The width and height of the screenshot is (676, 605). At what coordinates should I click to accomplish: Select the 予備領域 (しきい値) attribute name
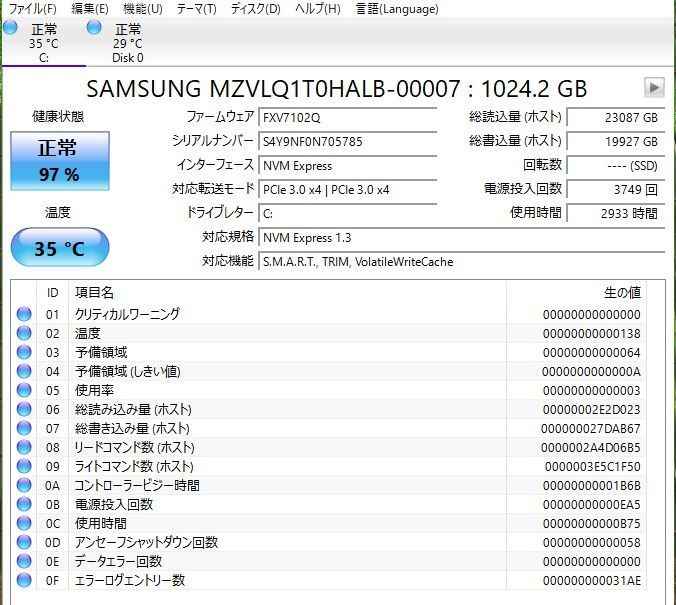128,371
